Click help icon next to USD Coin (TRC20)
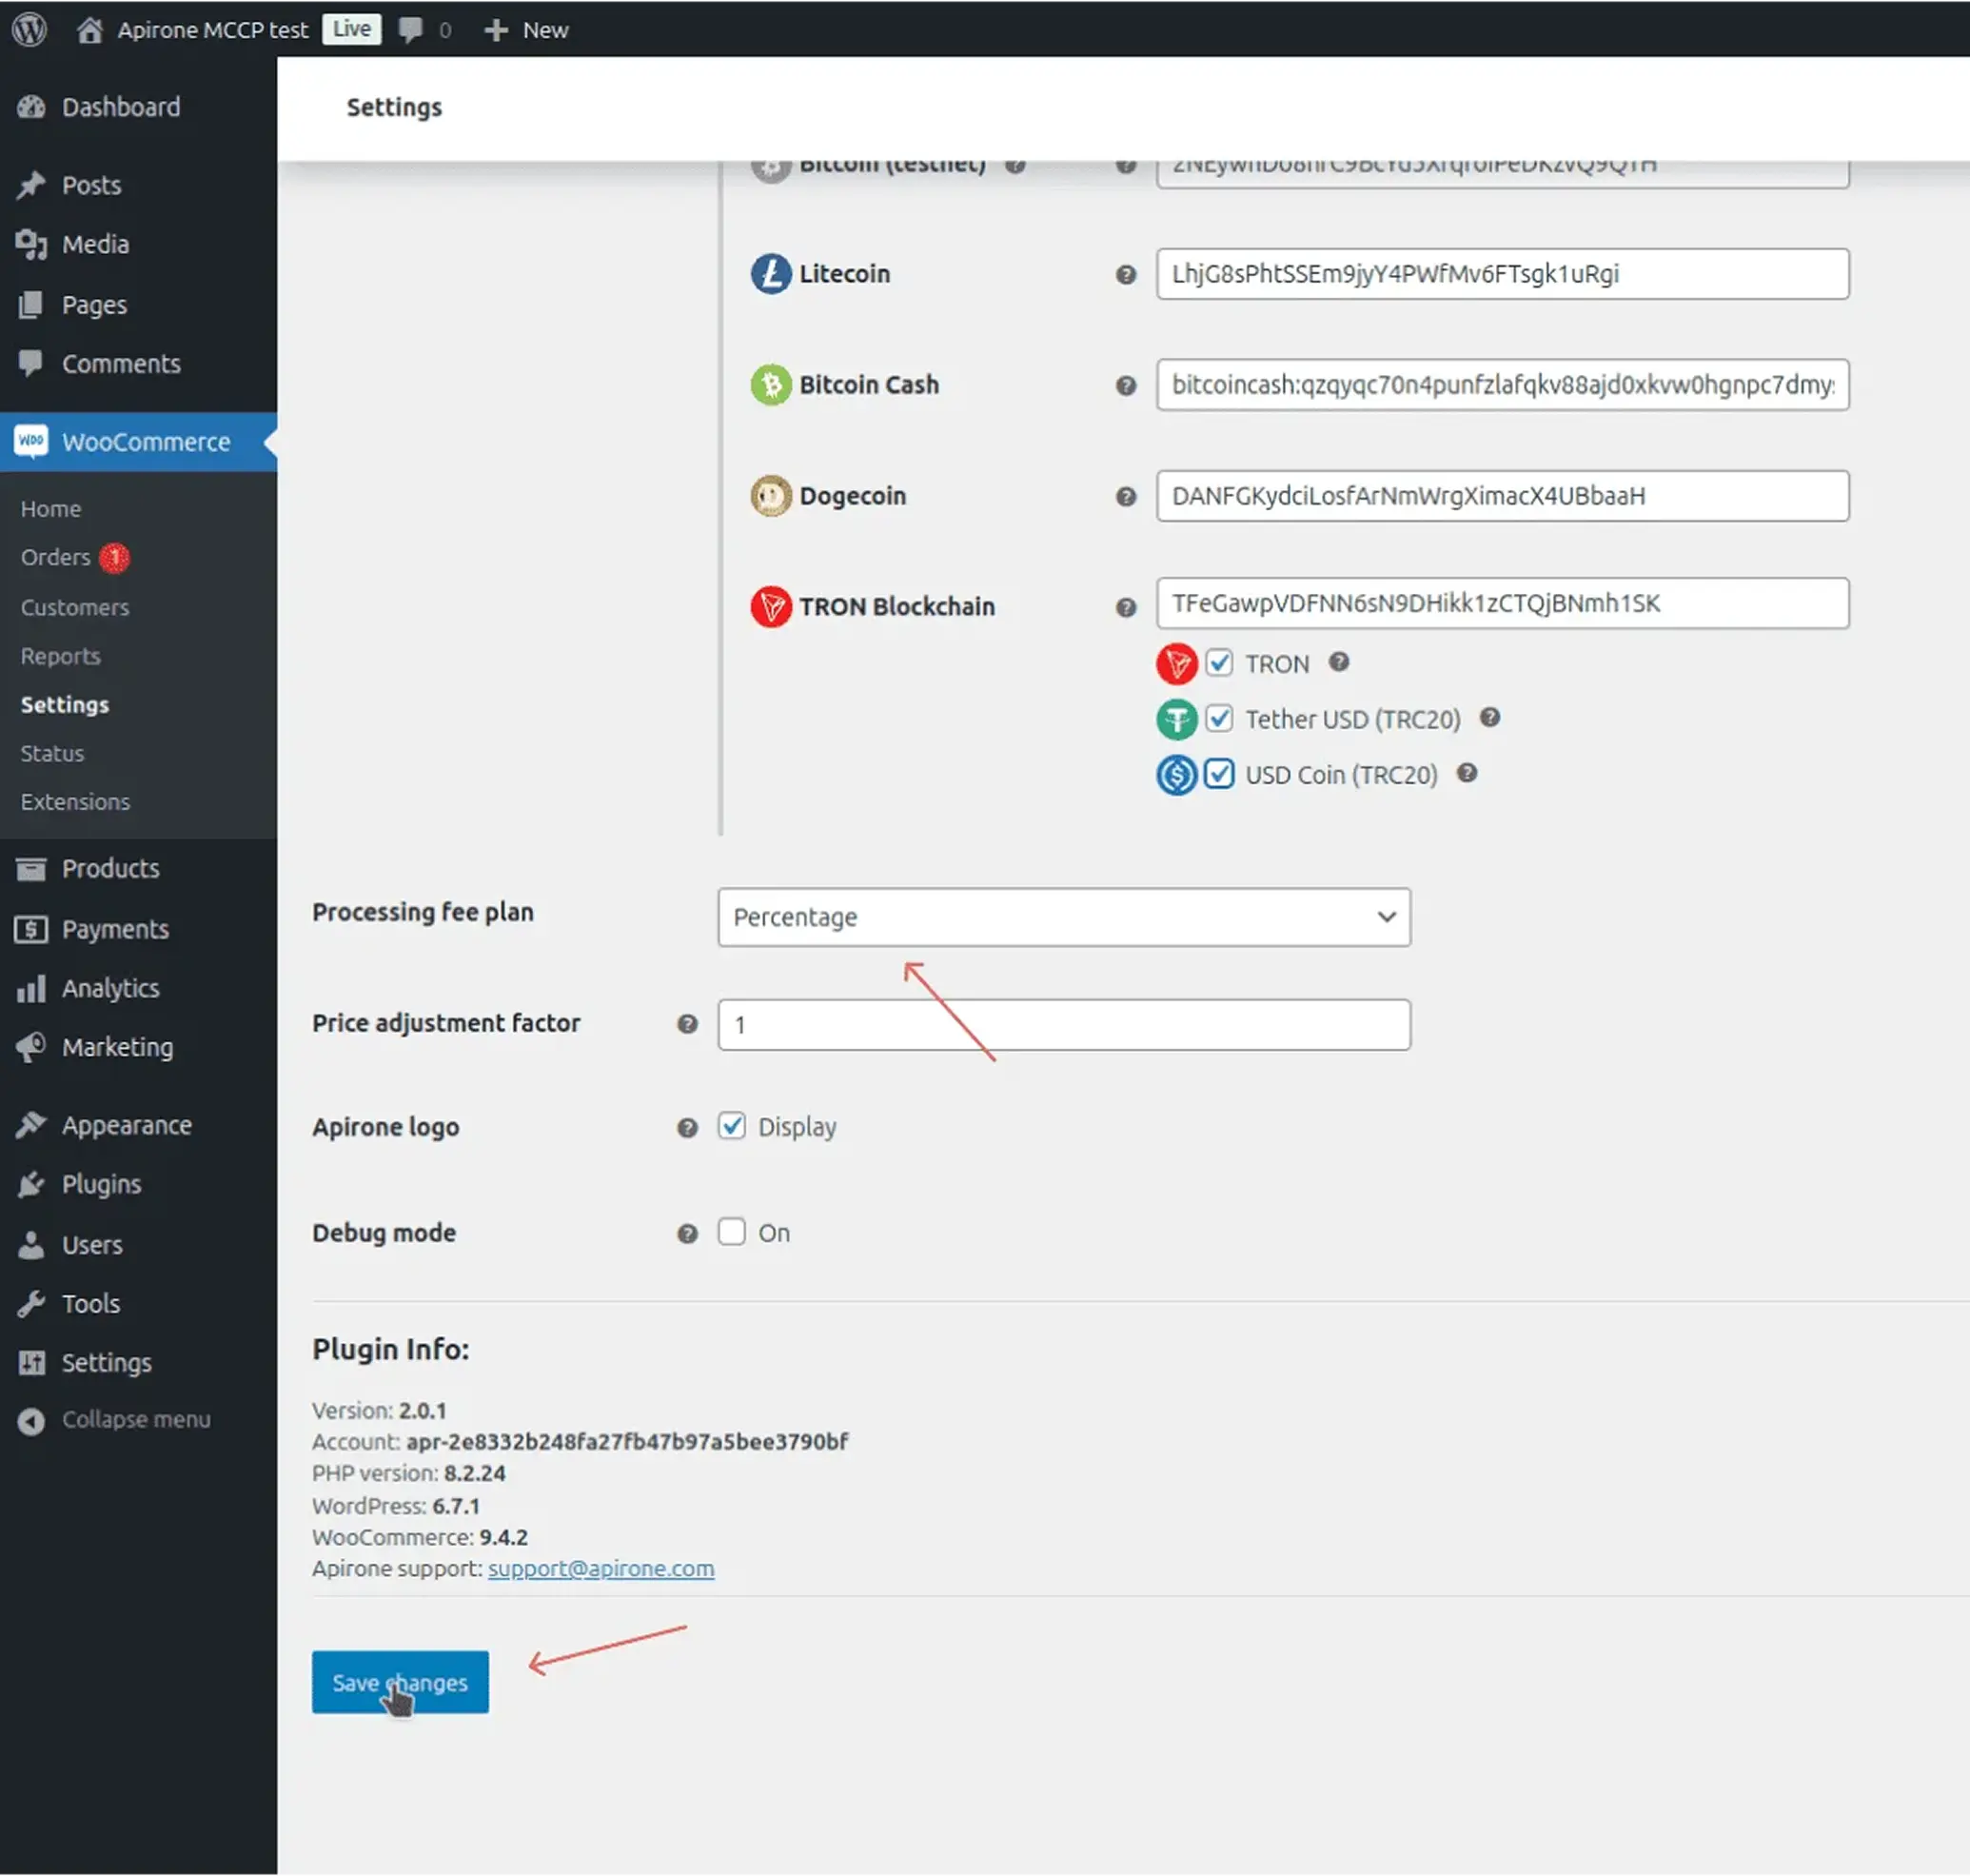Screen dimensions: 1970x1876 (x=1467, y=773)
